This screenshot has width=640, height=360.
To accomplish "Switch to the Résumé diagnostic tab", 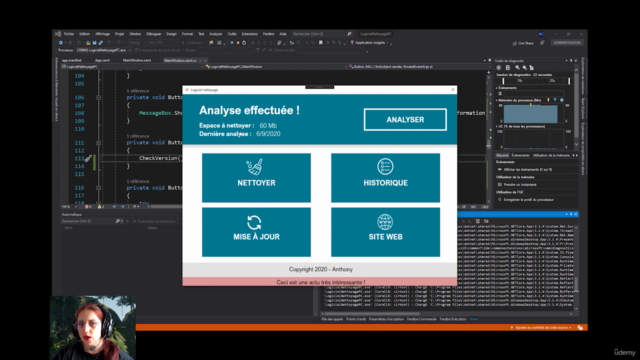I will tap(502, 156).
